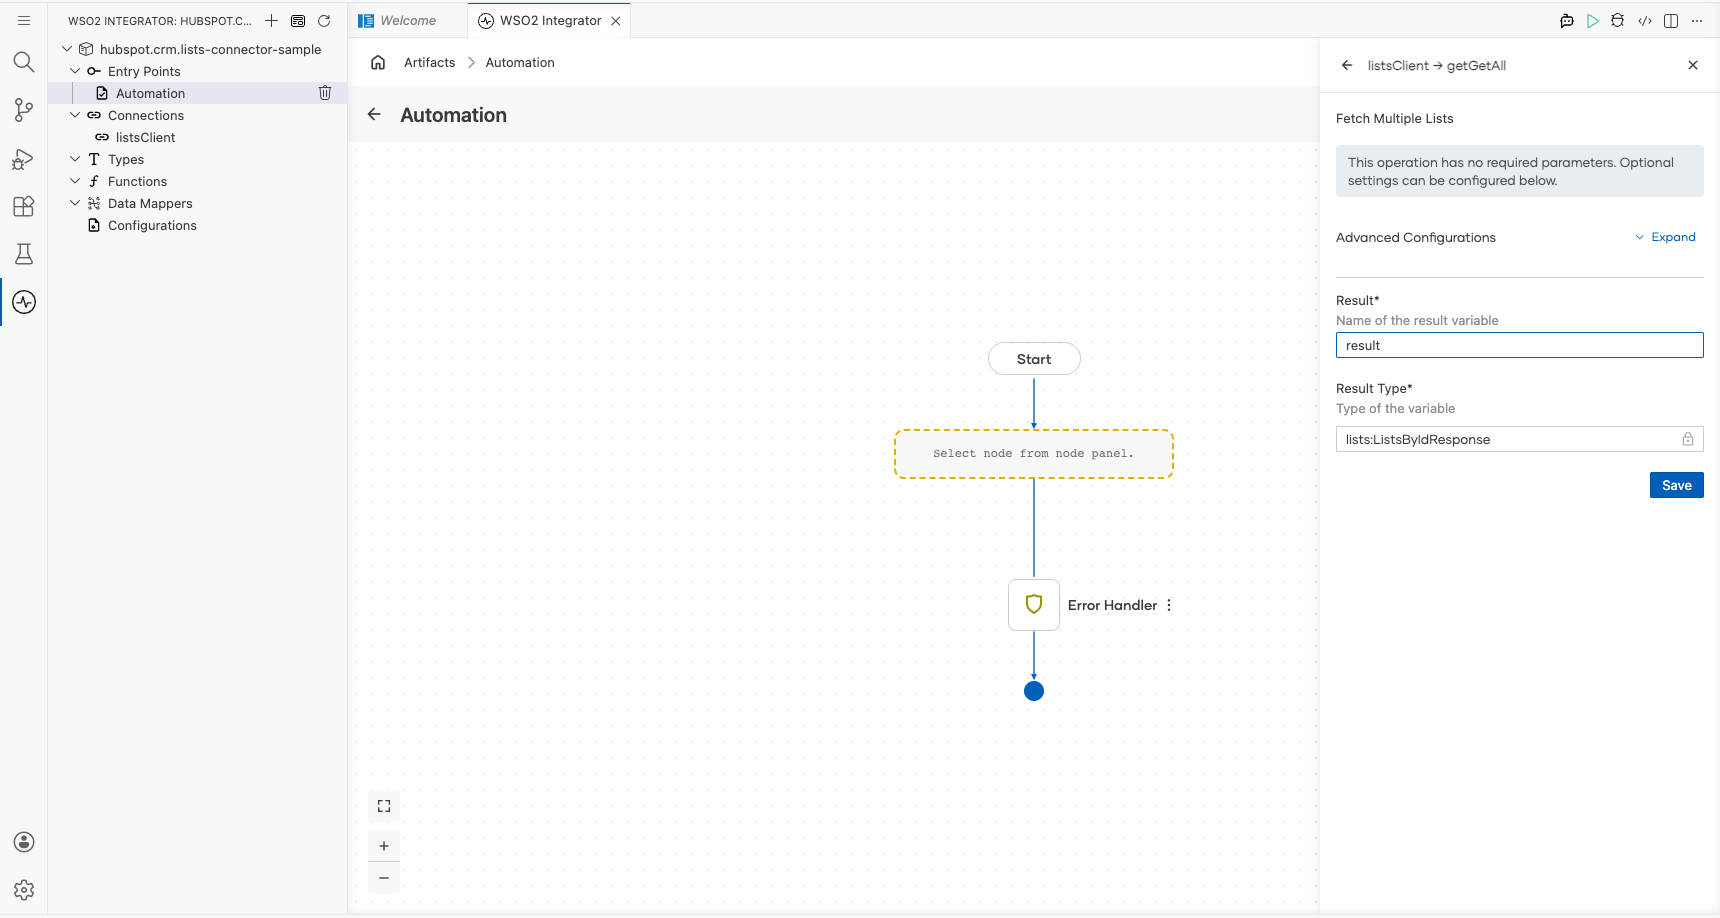Screen dimensions: 1720x918
Task: Split the editor layout
Action: [1671, 20]
